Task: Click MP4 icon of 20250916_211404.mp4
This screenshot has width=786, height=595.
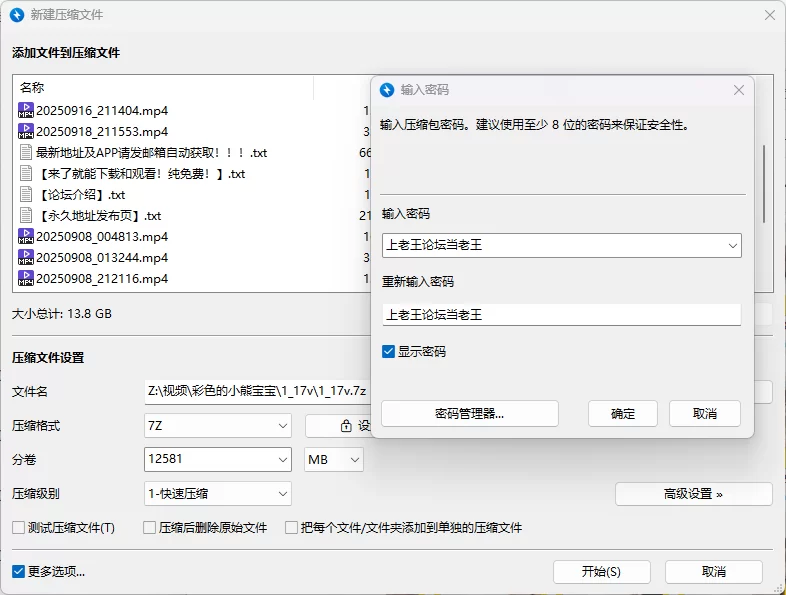Action: (x=26, y=110)
